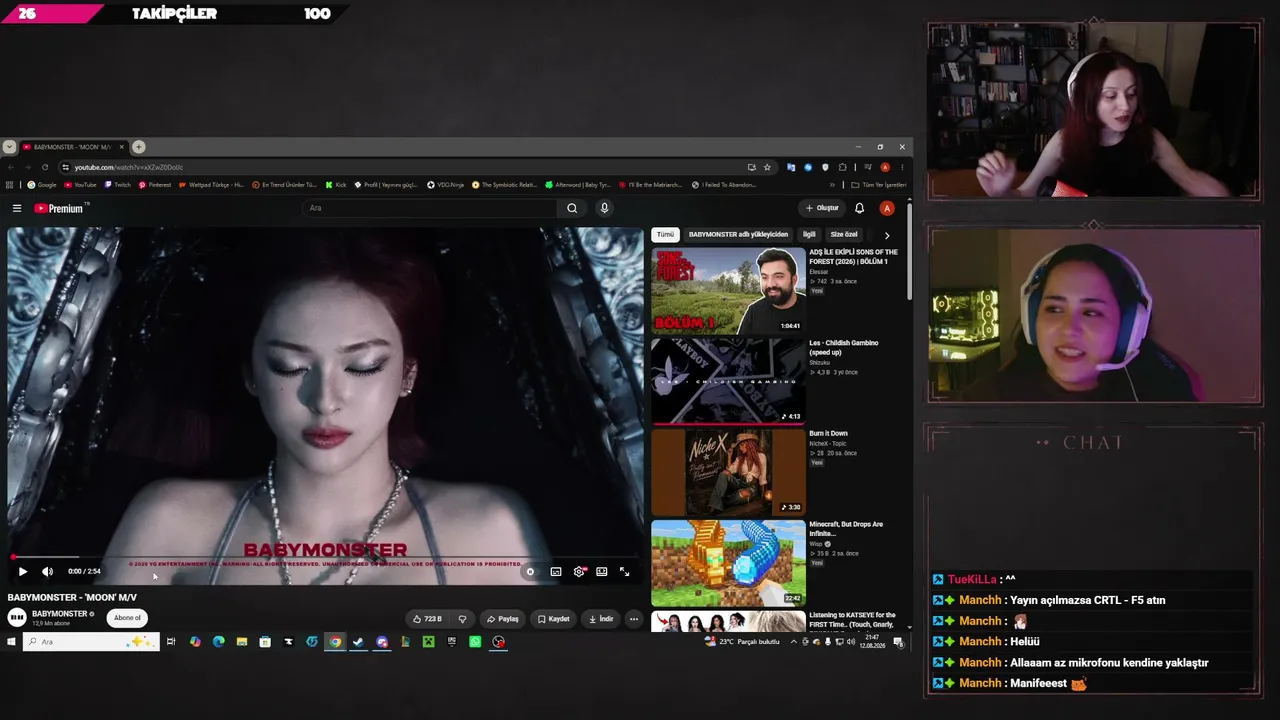Screen dimensions: 1280x720
Task: Play the BABYMONSTER MOON video
Action: [x=22, y=572]
